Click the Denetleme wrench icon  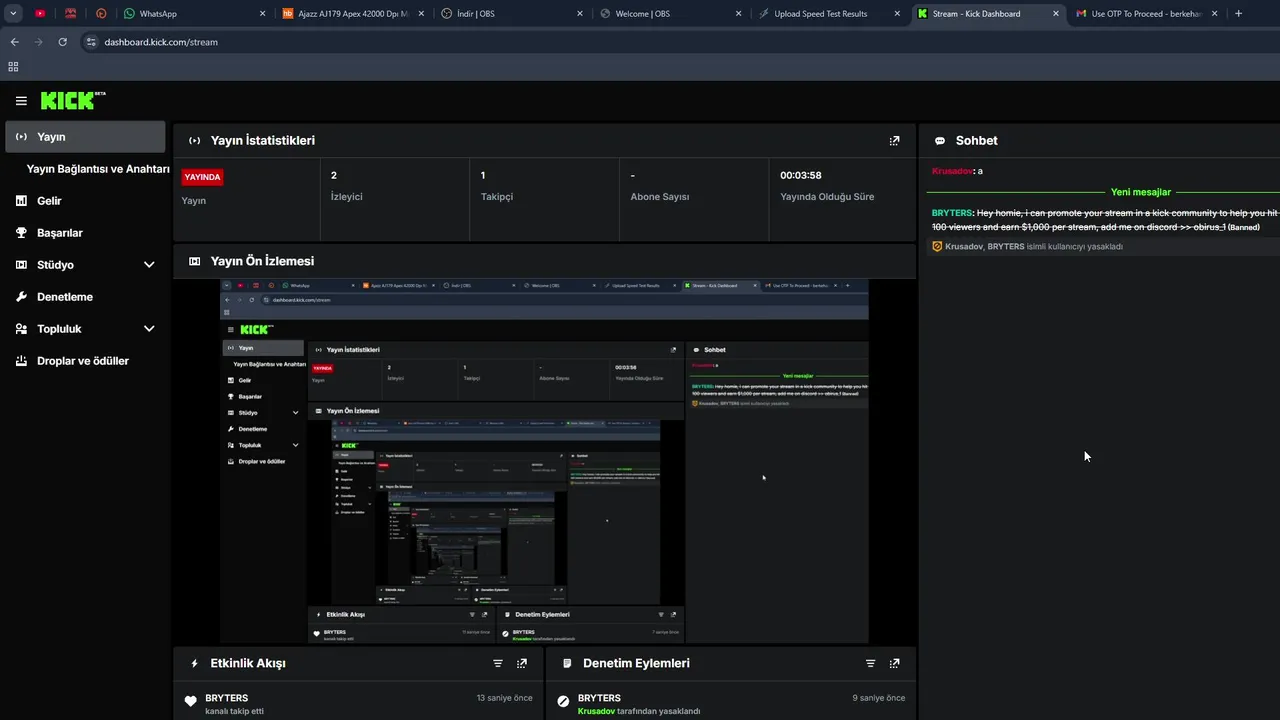[21, 297]
